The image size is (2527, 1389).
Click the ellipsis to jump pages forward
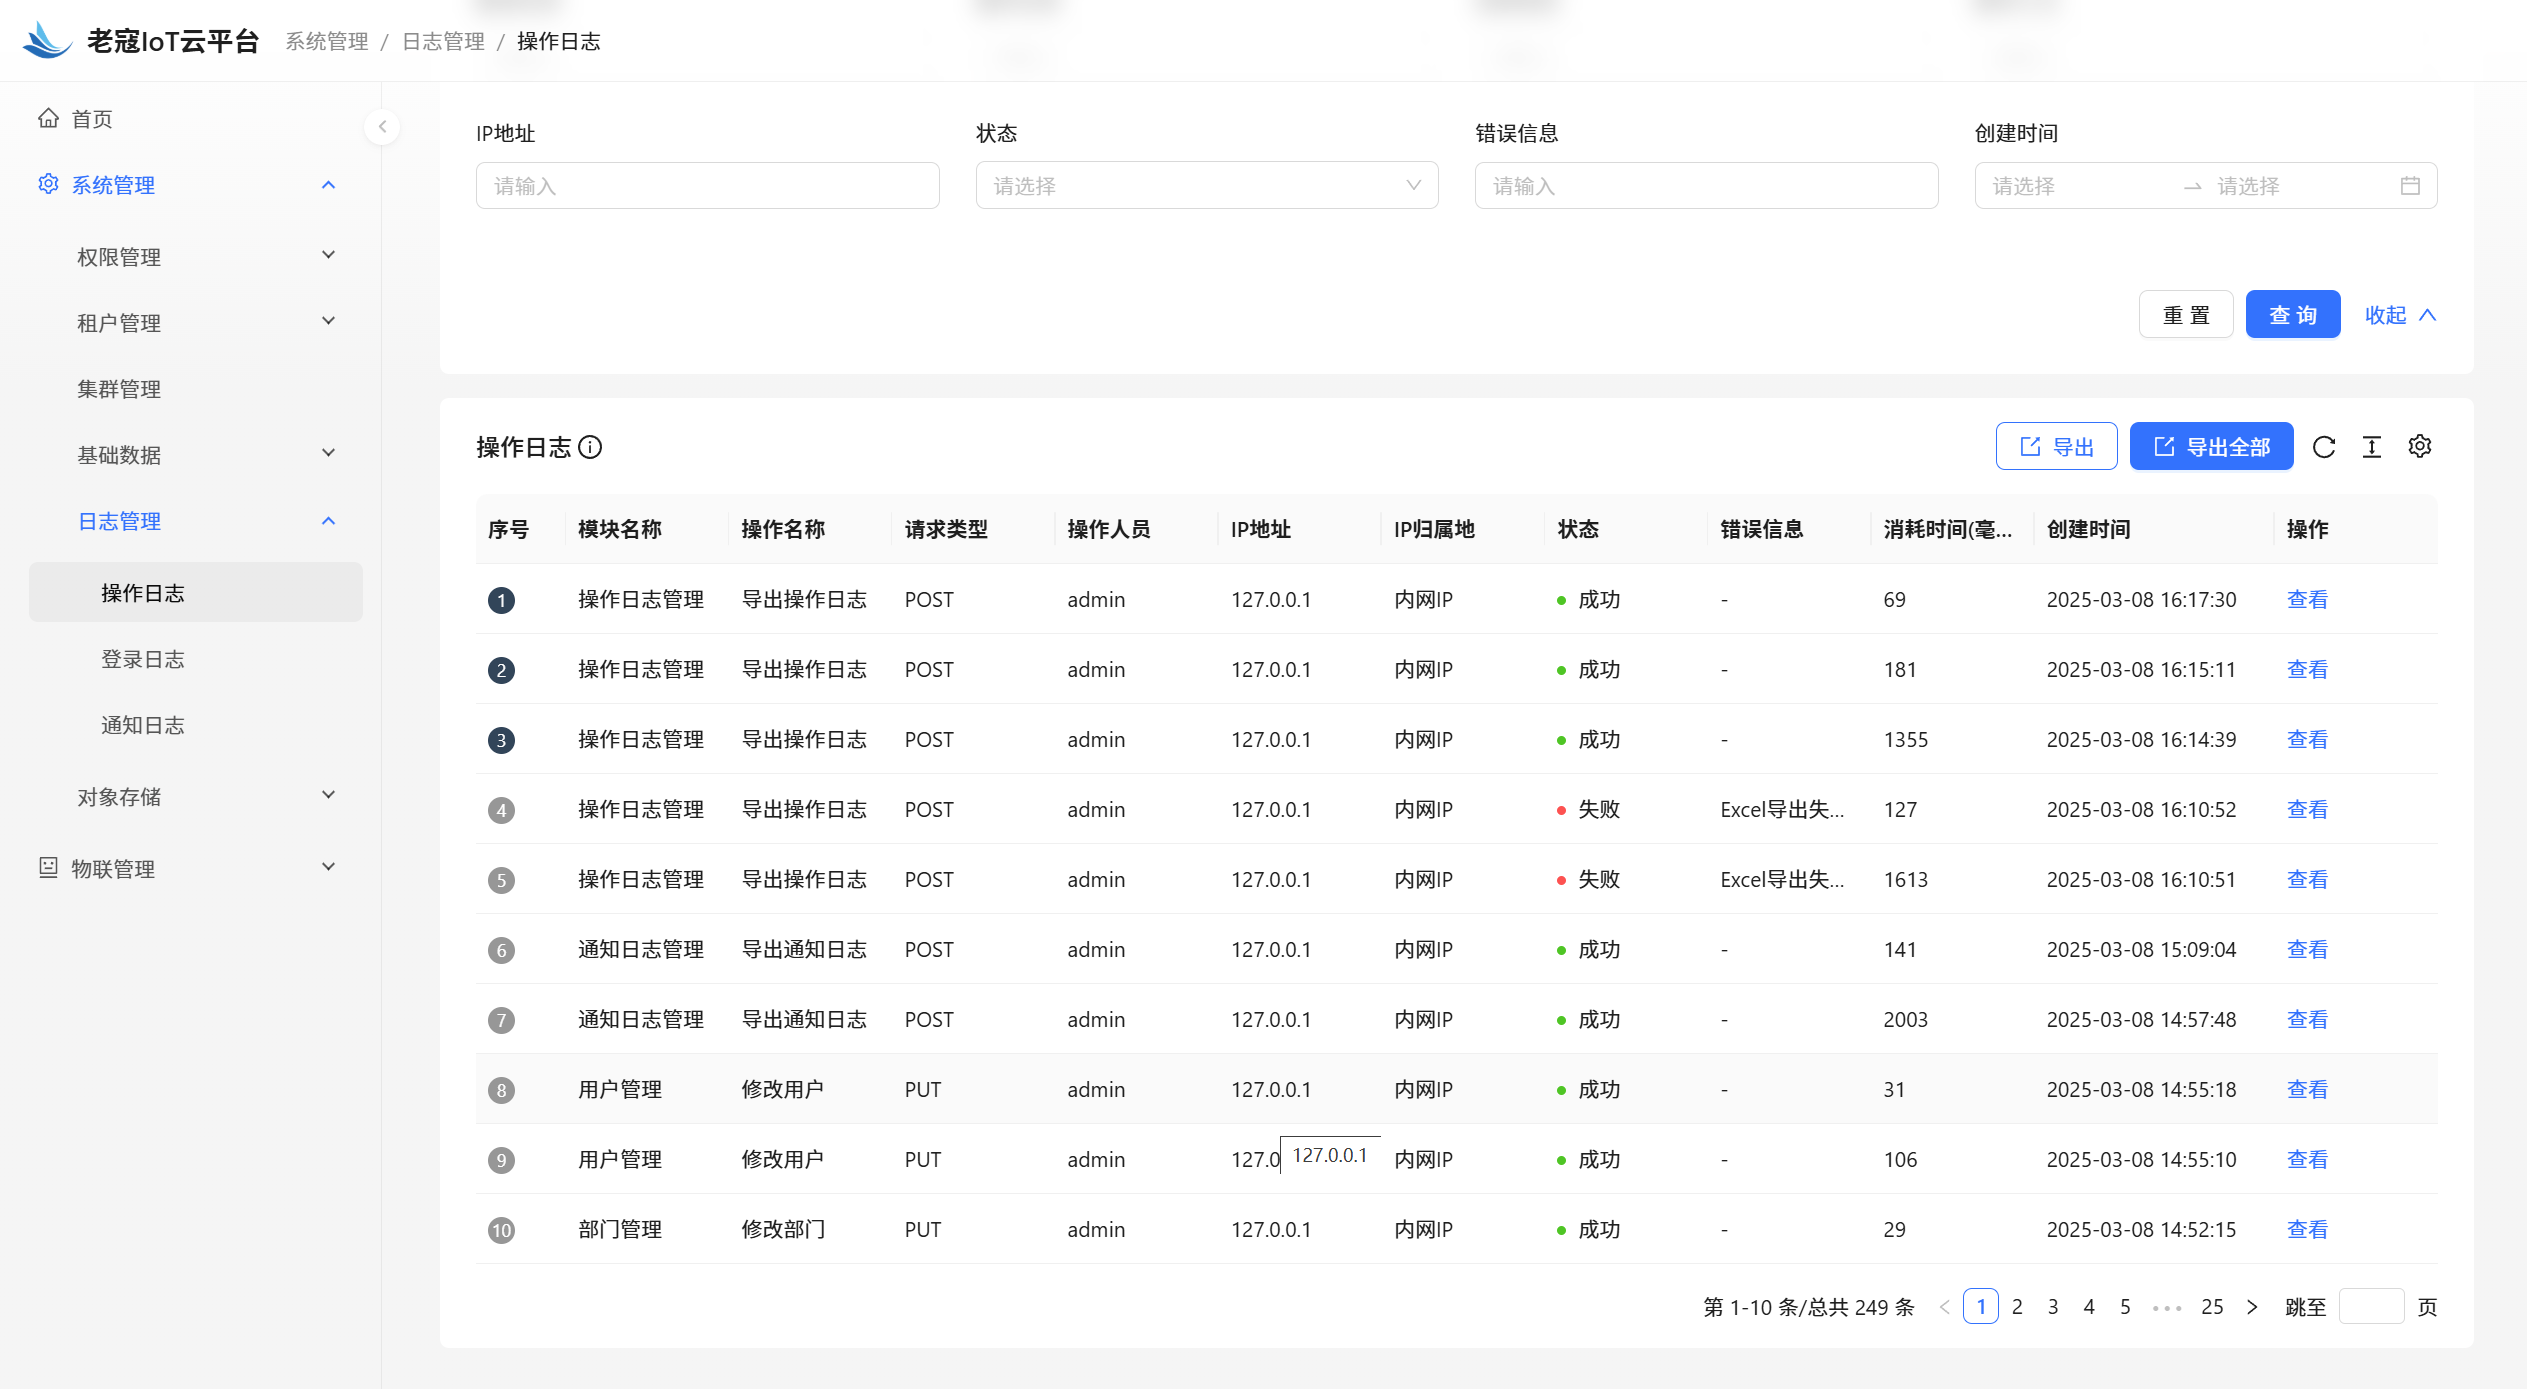click(x=2167, y=1307)
